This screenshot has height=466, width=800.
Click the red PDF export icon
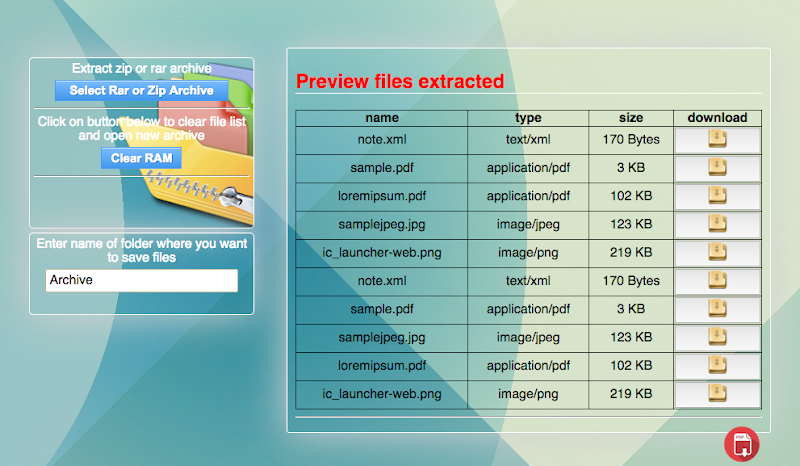[x=742, y=444]
